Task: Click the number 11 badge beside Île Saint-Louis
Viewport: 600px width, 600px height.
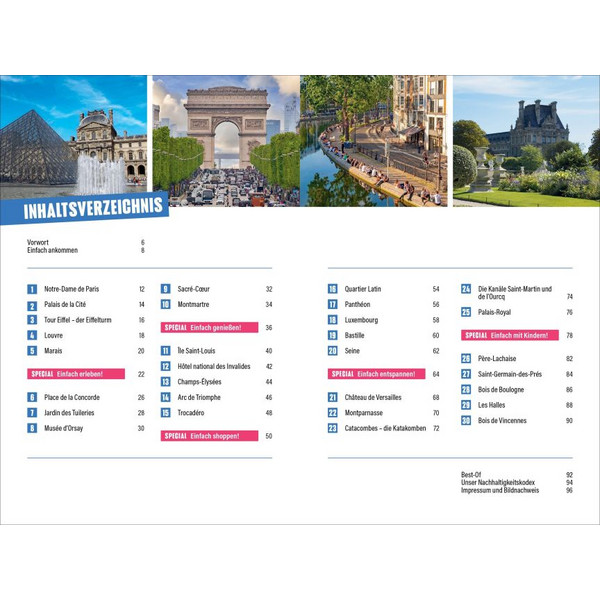Action: [165, 351]
